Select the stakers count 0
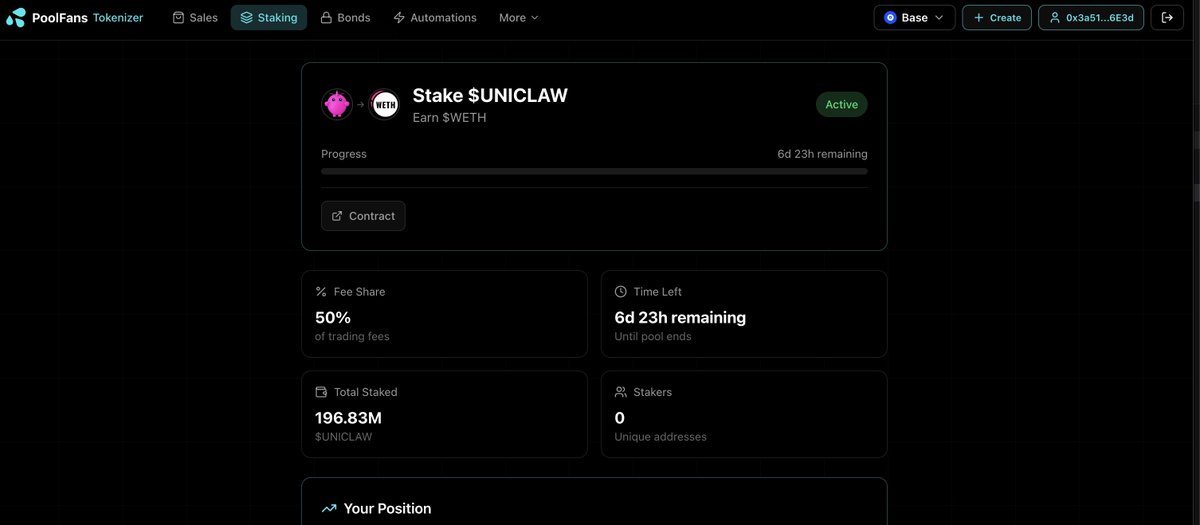Image resolution: width=1200 pixels, height=525 pixels. coord(619,418)
